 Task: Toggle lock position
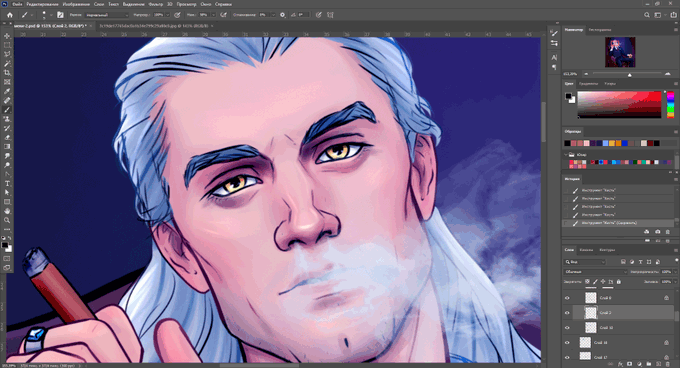coord(603,281)
